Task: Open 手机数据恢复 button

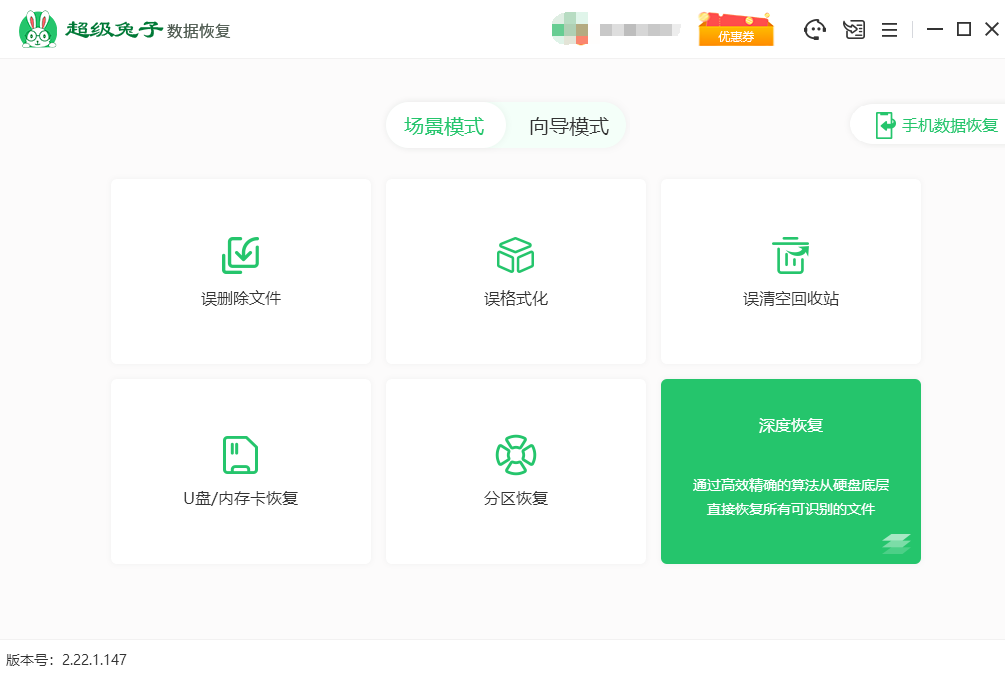Action: (935, 126)
